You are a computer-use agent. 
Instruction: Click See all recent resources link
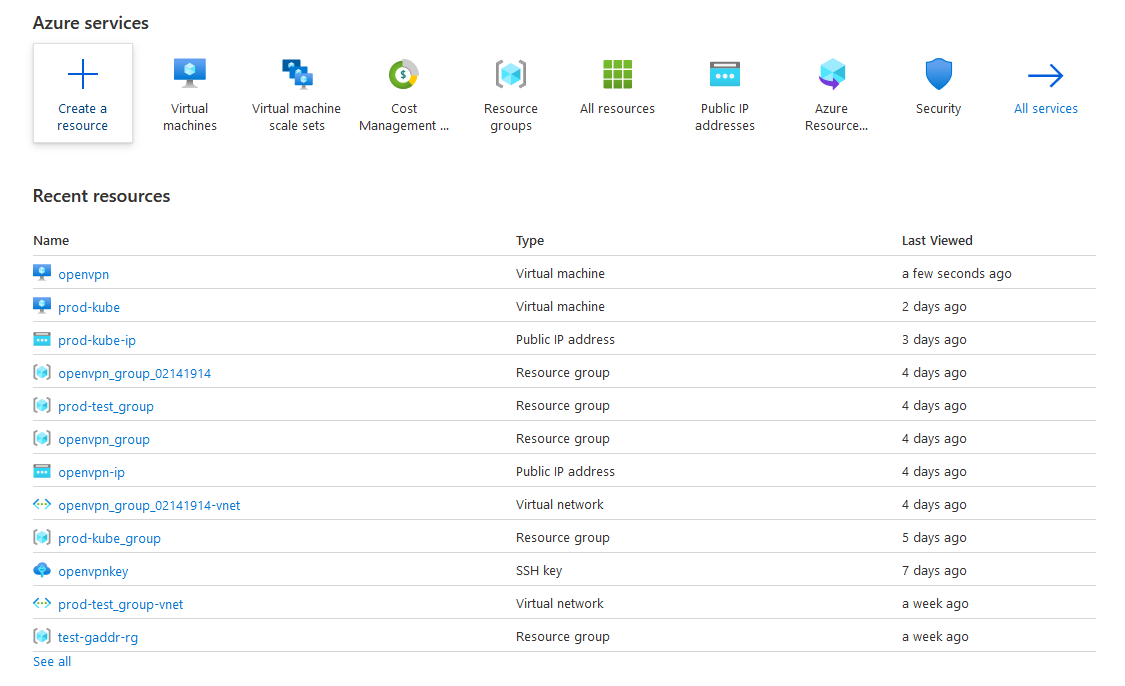[x=52, y=661]
